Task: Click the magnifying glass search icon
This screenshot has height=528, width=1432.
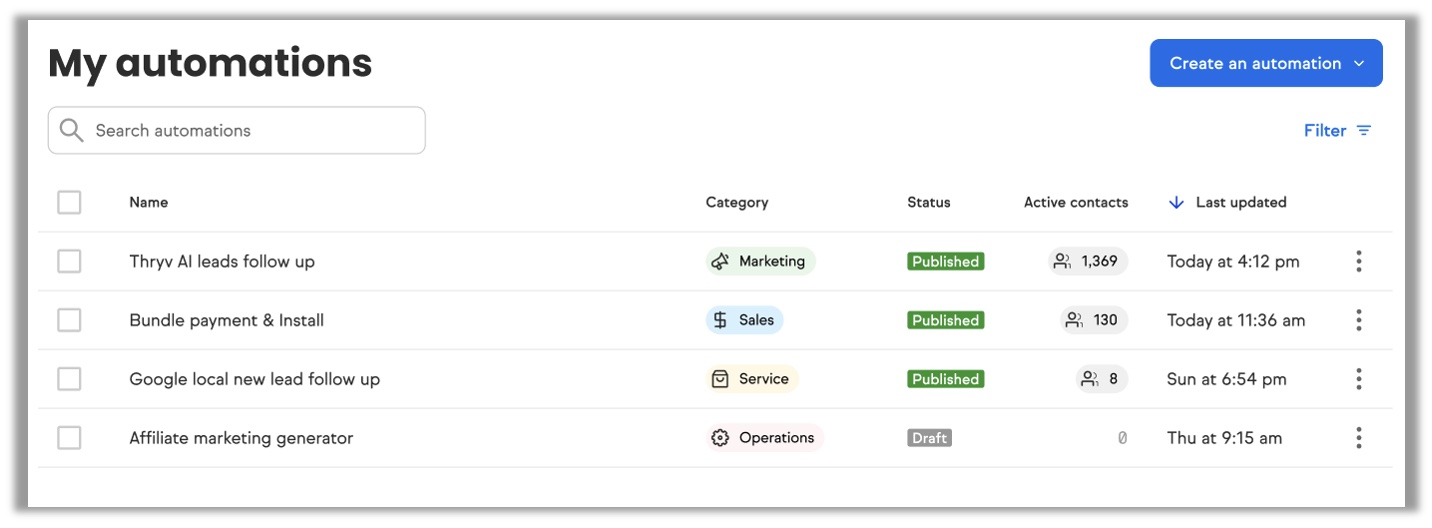Action: 71,131
